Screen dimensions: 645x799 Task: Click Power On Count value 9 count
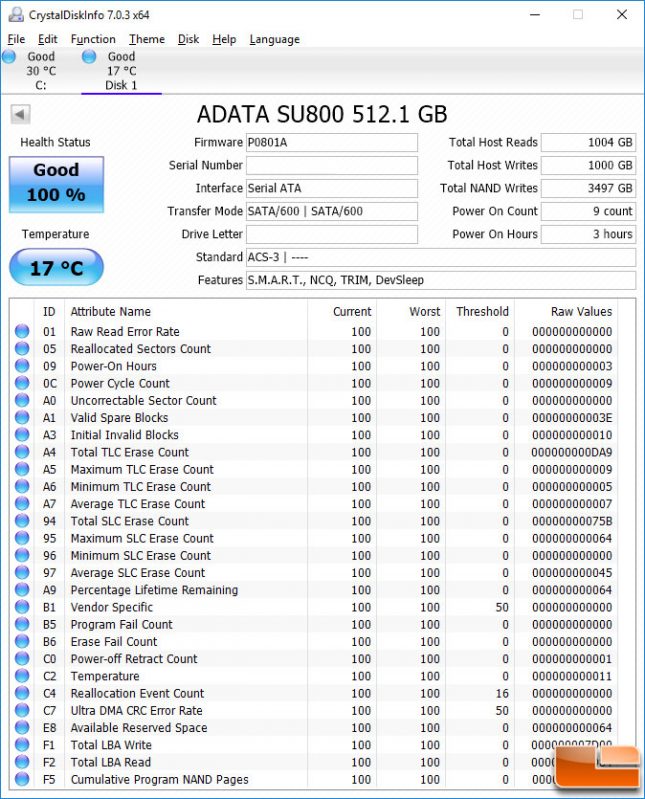pos(588,211)
